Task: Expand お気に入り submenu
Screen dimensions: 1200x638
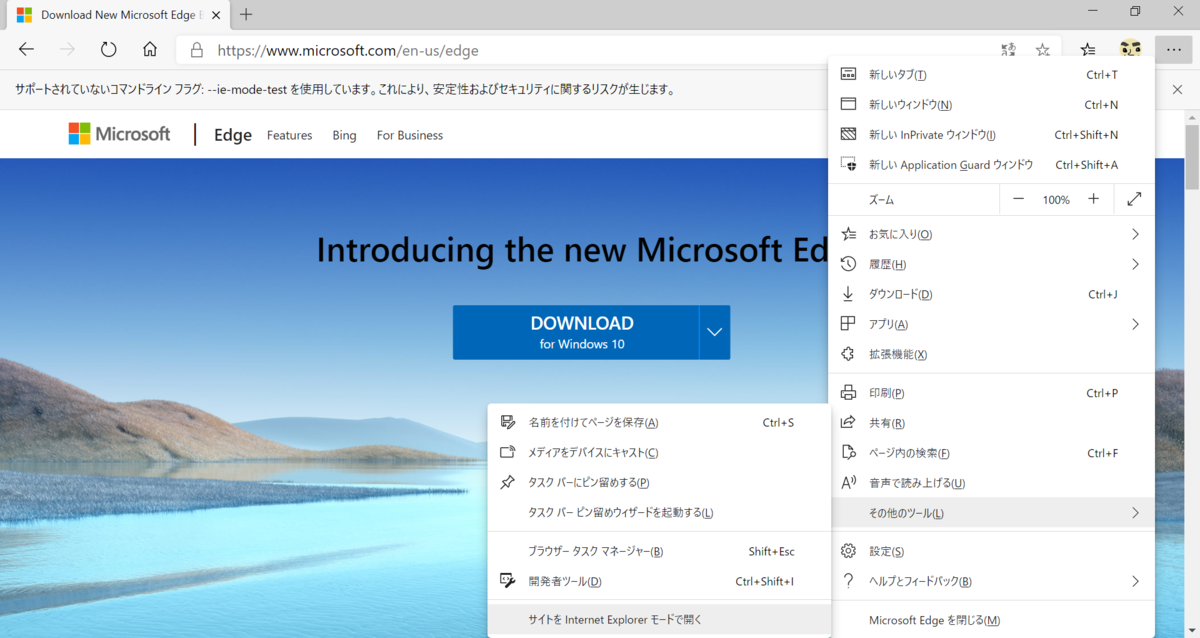Action: 992,234
